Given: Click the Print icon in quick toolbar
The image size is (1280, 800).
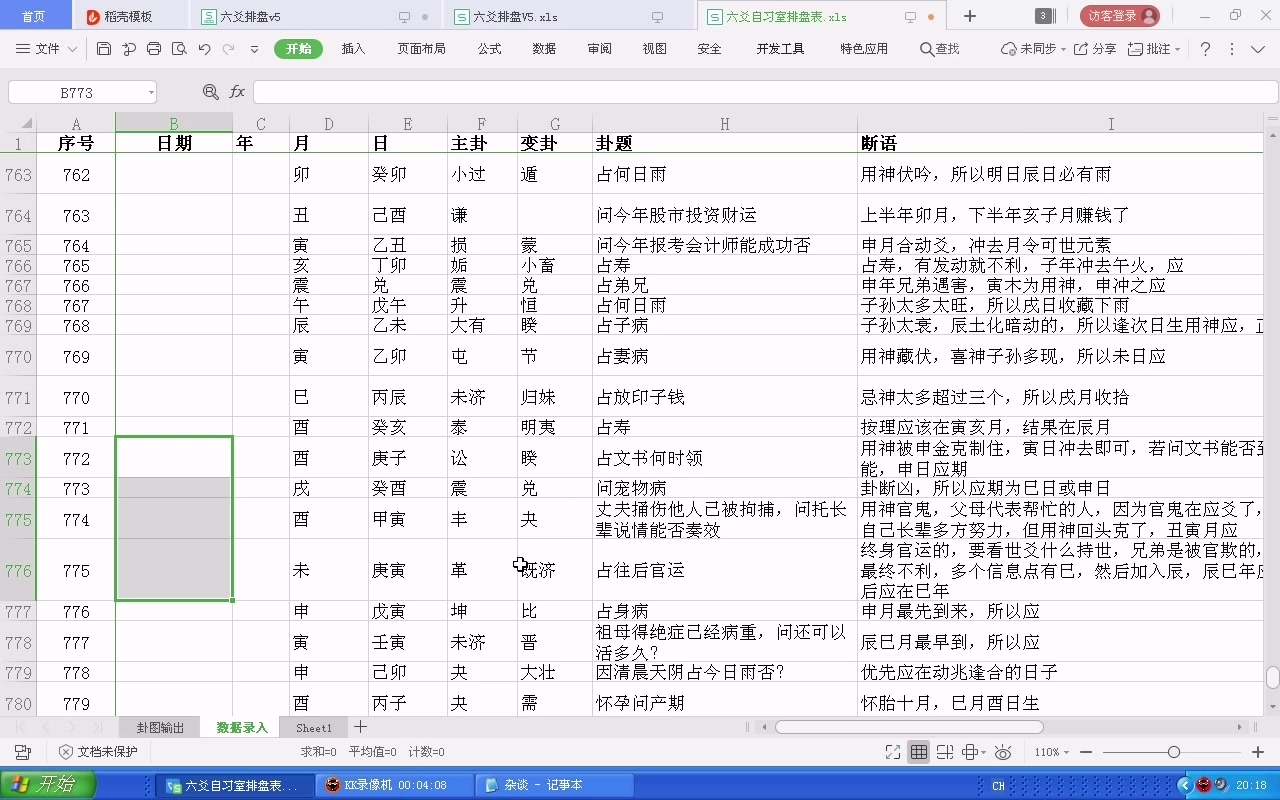Looking at the screenshot, I should (154, 49).
